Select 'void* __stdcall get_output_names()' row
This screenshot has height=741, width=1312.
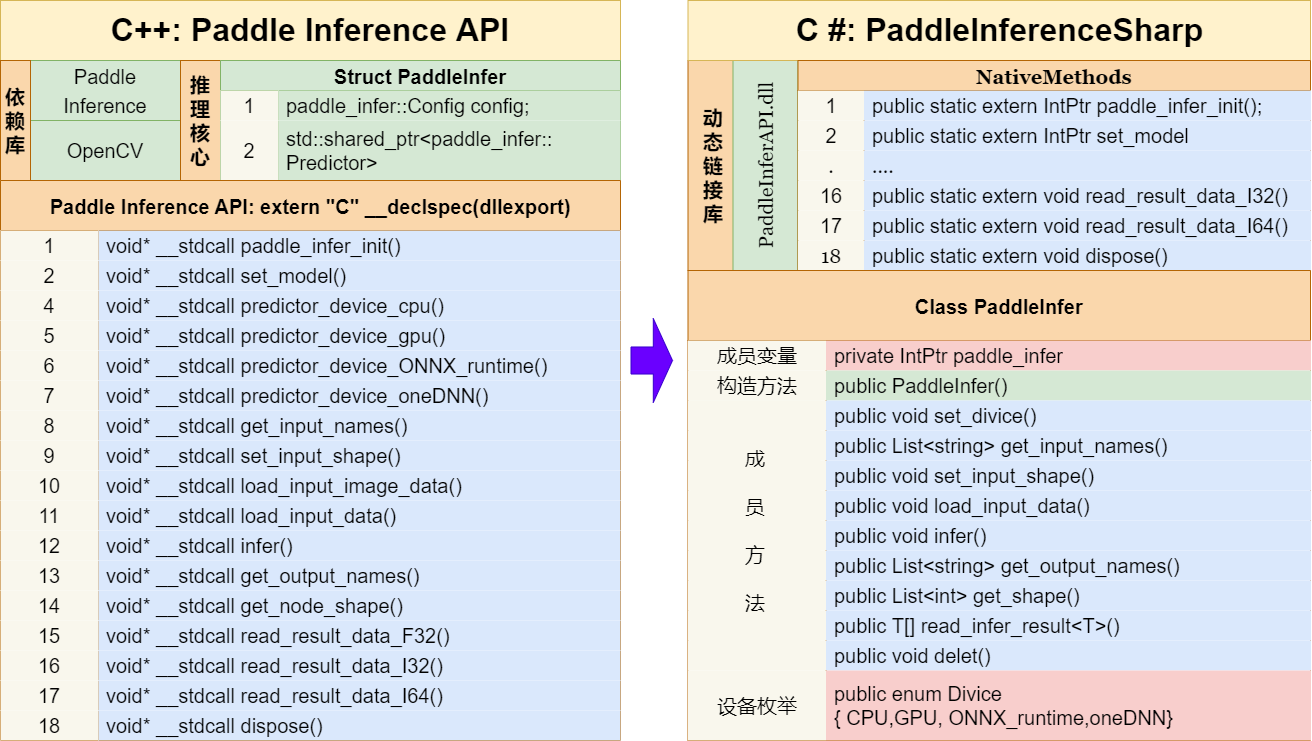[359, 576]
